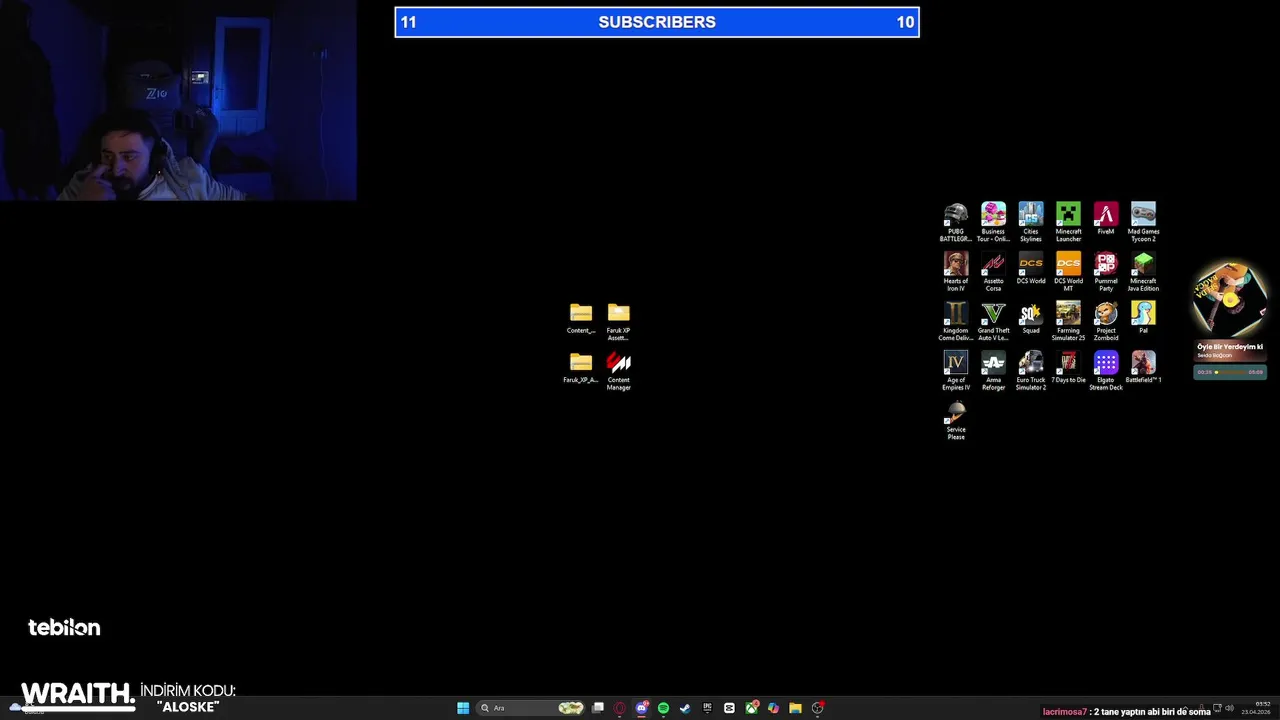Open Kingdom Come Deliverance shortcut
Viewport: 1280px width, 720px height.
tap(956, 321)
